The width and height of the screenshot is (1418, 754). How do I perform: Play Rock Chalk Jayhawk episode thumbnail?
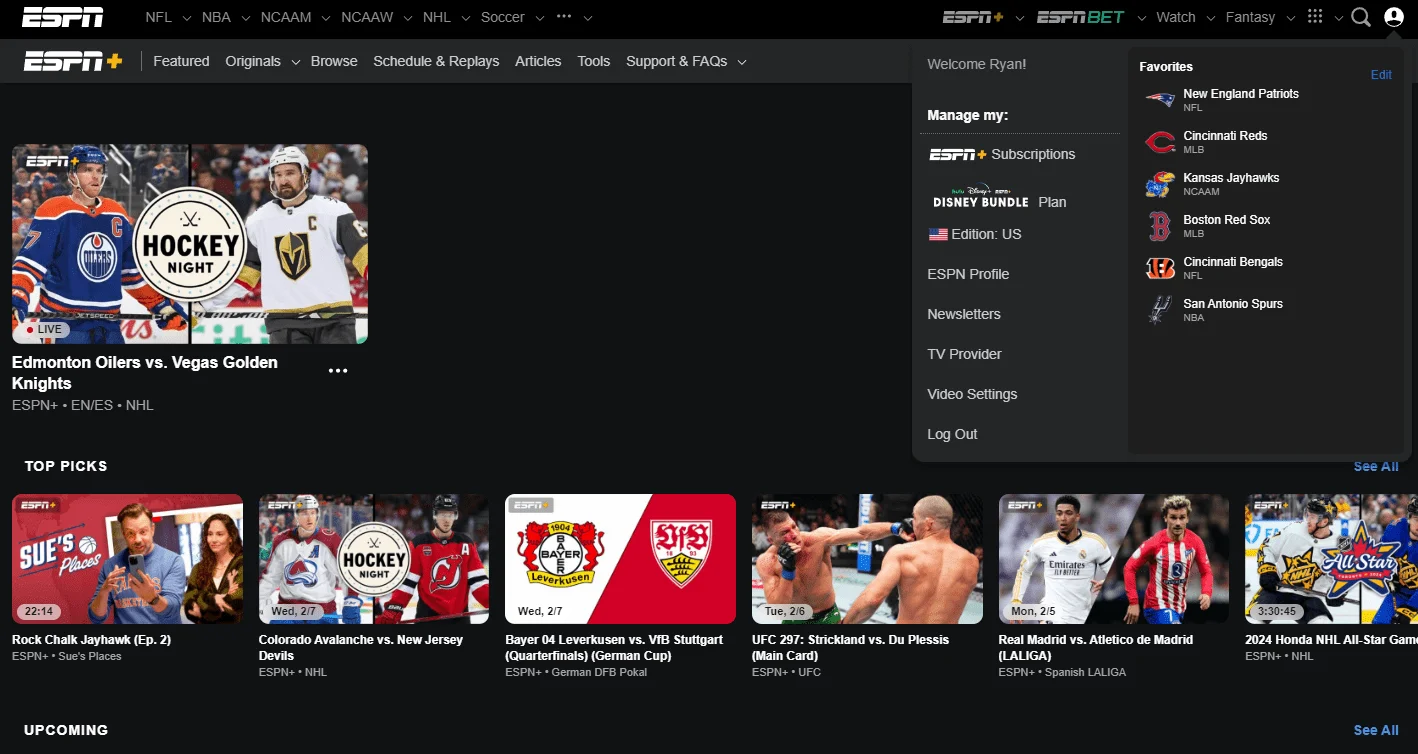[127, 559]
